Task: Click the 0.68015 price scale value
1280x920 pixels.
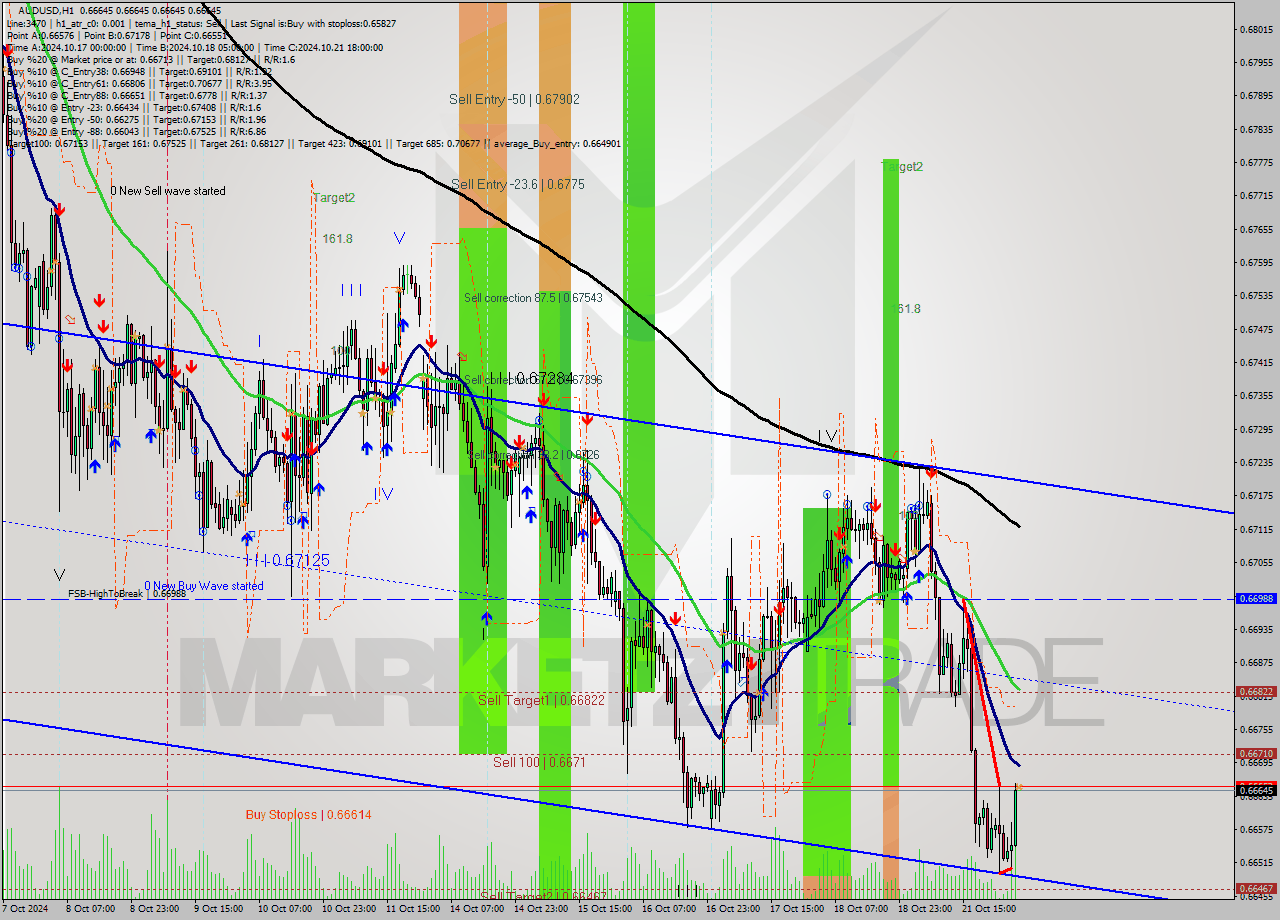Action: point(1257,29)
